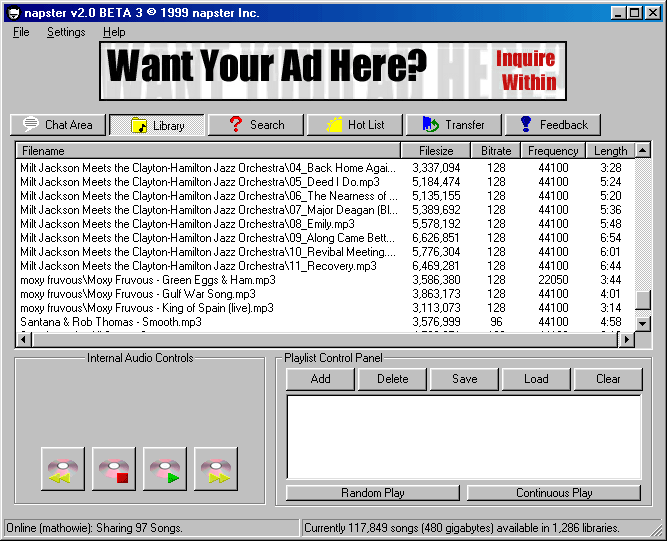Click the library list scroll up arrow
The image size is (667, 541).
[x=643, y=150]
